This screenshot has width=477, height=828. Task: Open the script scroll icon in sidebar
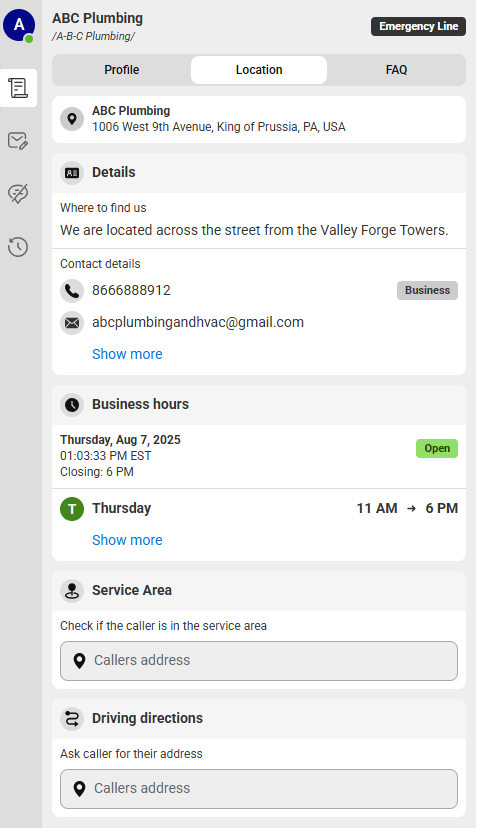18,88
